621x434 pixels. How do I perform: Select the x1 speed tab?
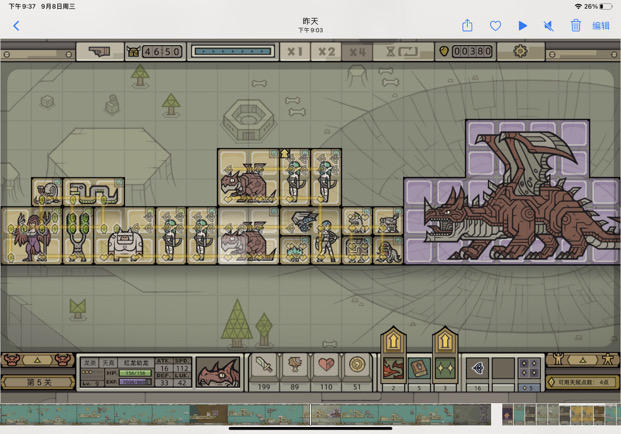(x=295, y=51)
